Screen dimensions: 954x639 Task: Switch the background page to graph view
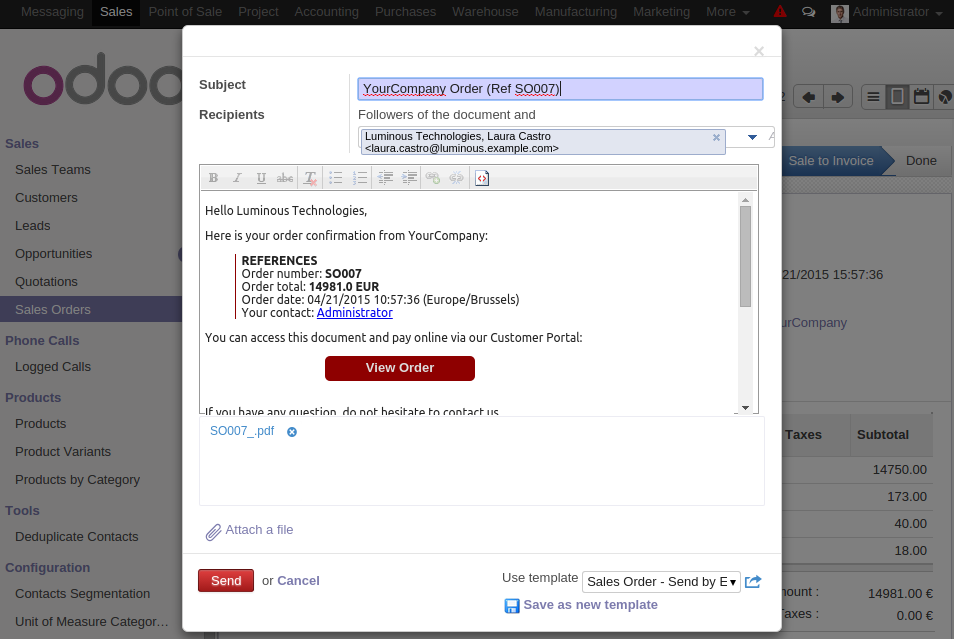(944, 97)
